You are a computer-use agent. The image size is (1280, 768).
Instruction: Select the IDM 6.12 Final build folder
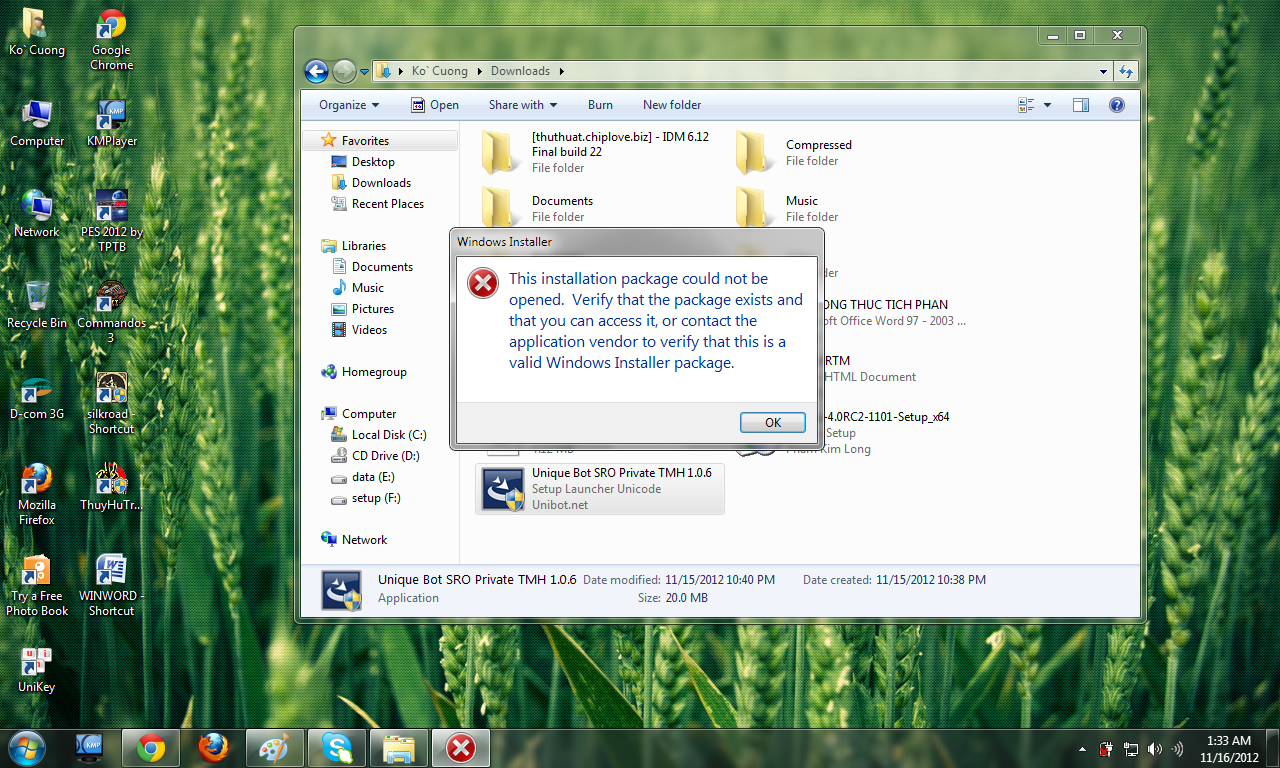point(599,153)
